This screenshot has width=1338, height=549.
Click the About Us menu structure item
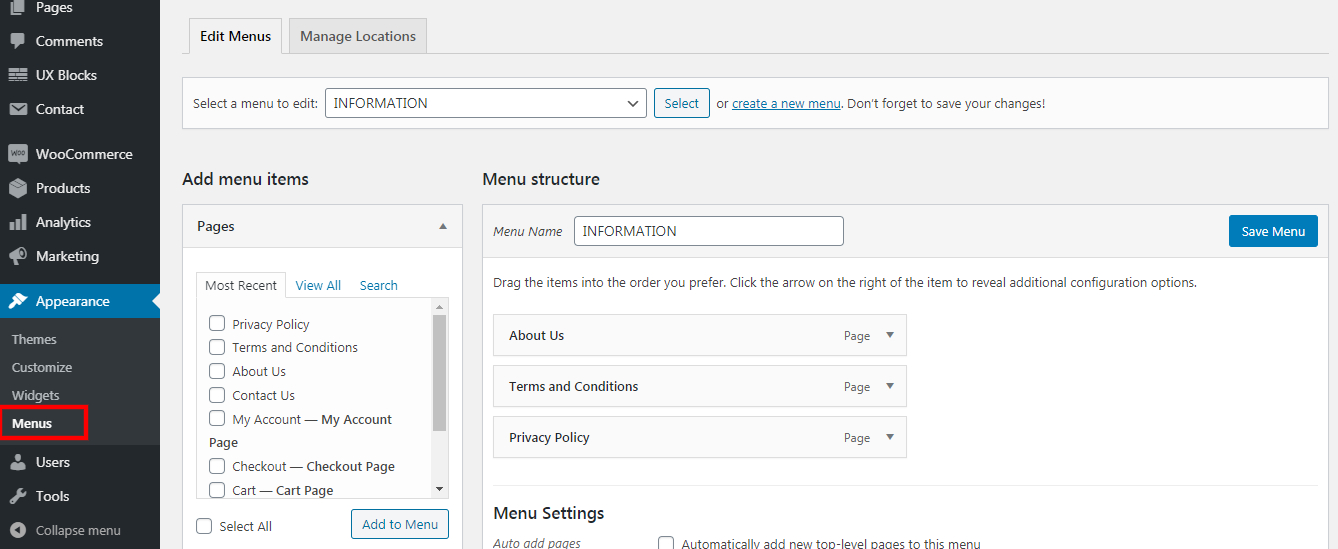[700, 335]
